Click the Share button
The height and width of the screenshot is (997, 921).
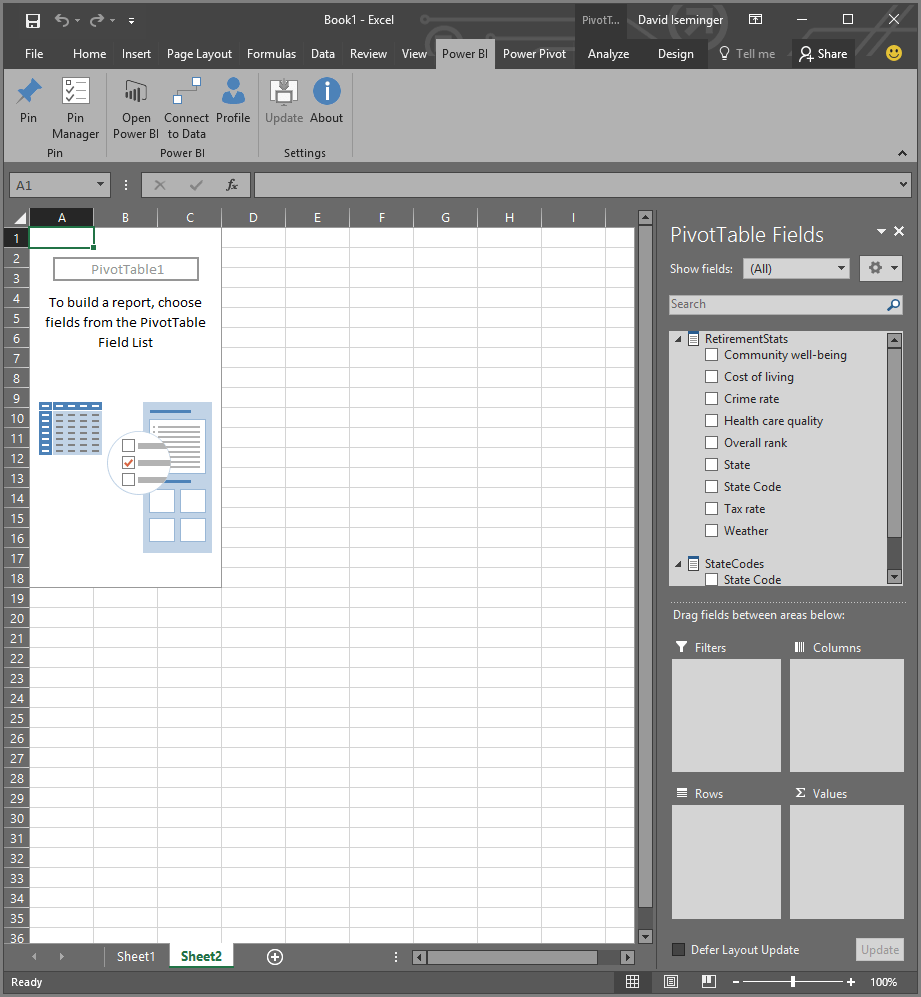[823, 54]
